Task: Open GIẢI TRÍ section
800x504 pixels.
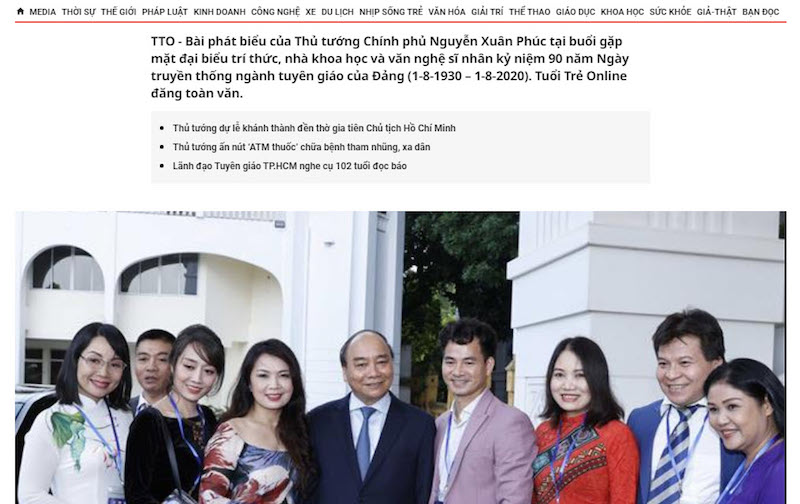Action: coord(487,12)
